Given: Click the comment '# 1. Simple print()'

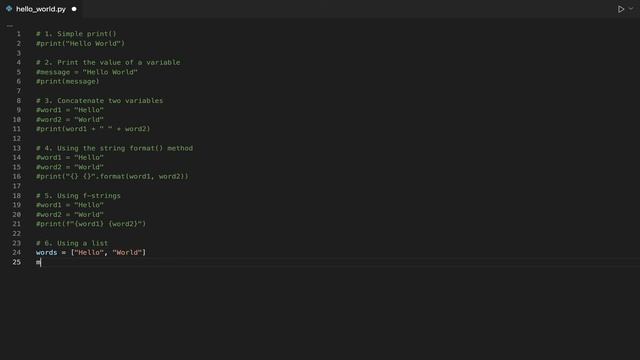Looking at the screenshot, I should pyautogui.click(x=76, y=34).
